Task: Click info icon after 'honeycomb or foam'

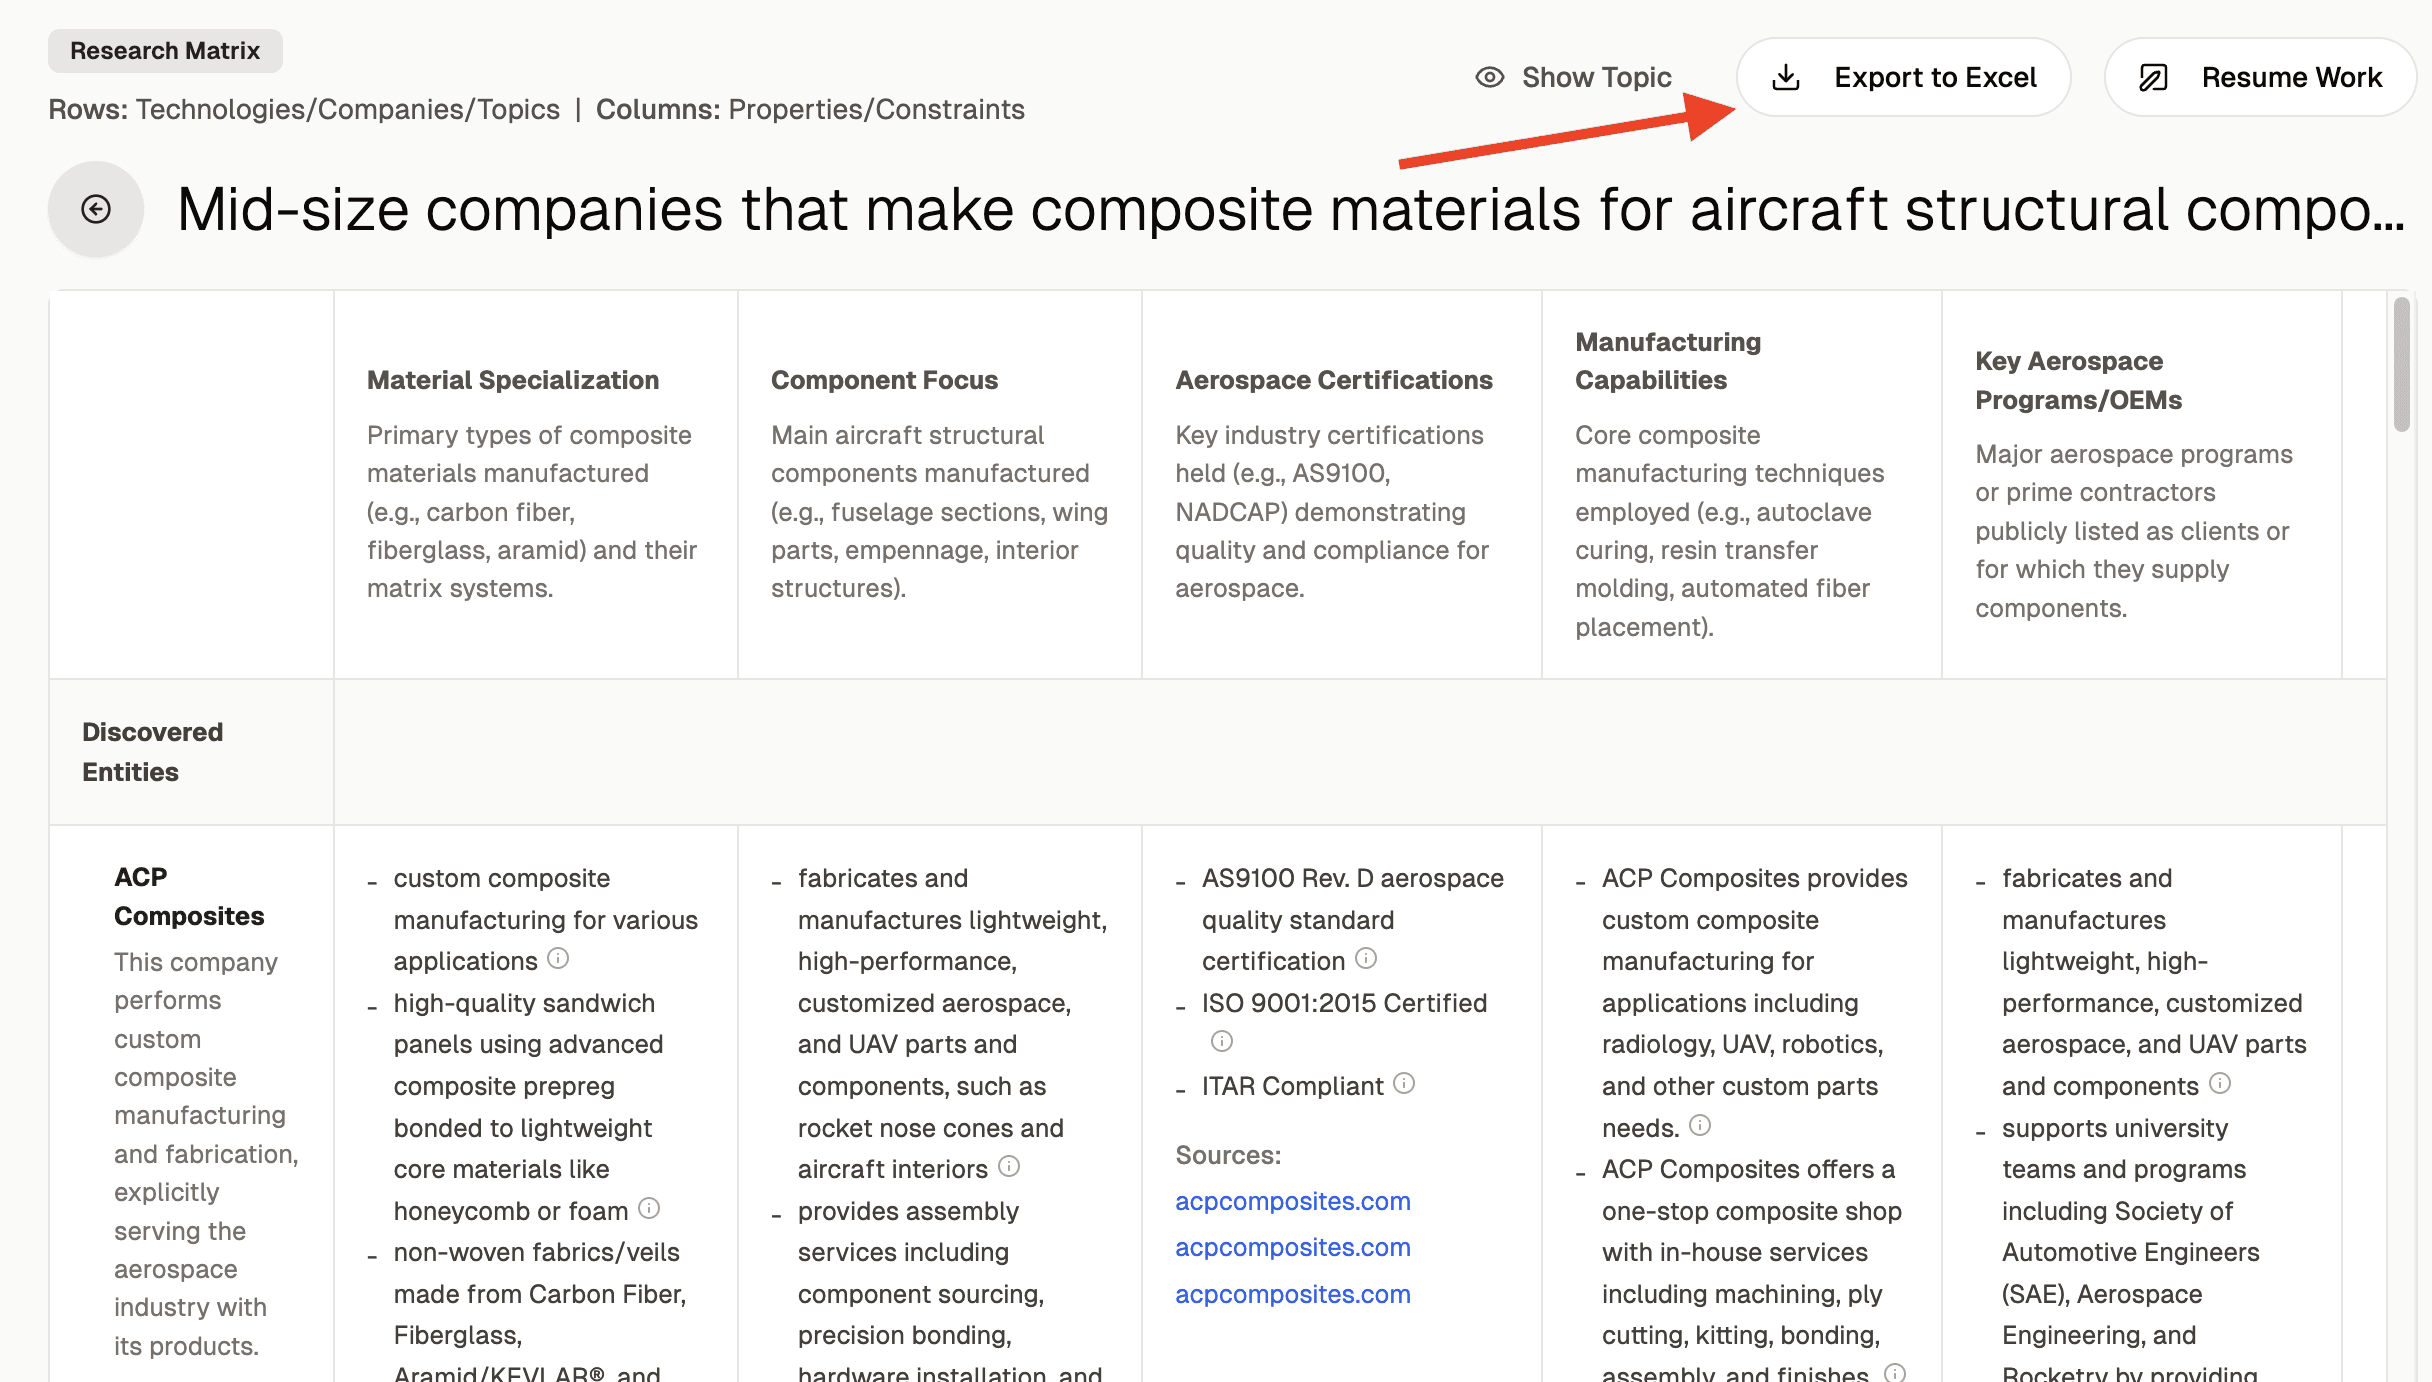Action: pyautogui.click(x=649, y=1209)
